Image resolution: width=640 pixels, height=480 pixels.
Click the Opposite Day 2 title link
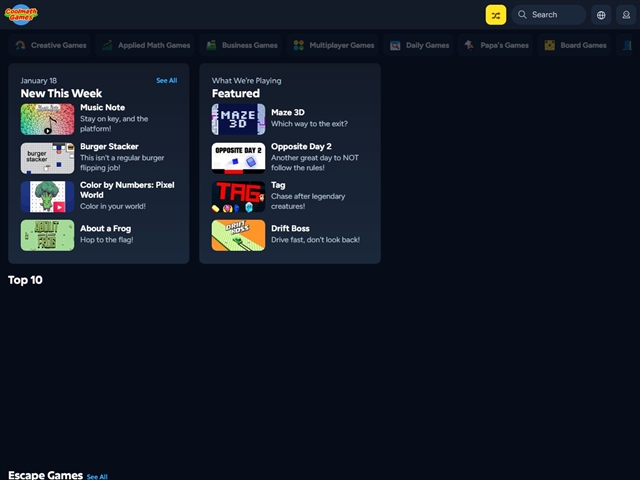point(301,146)
